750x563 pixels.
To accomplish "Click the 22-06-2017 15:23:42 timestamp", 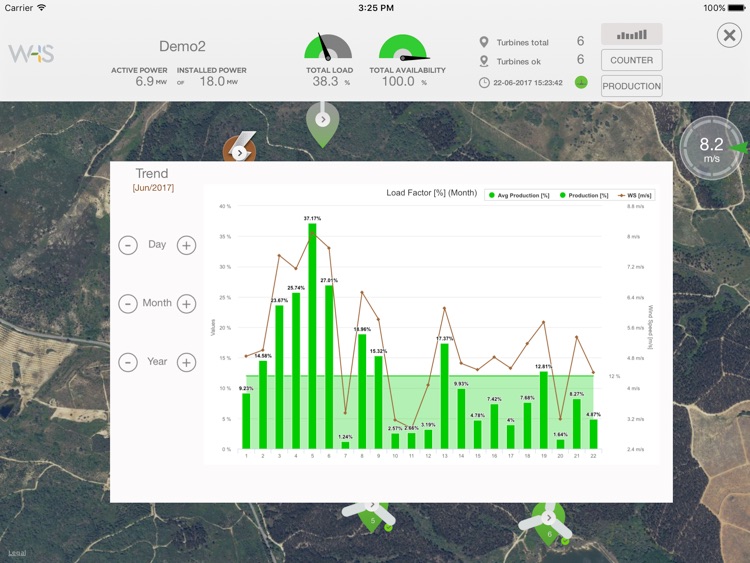I will click(528, 83).
